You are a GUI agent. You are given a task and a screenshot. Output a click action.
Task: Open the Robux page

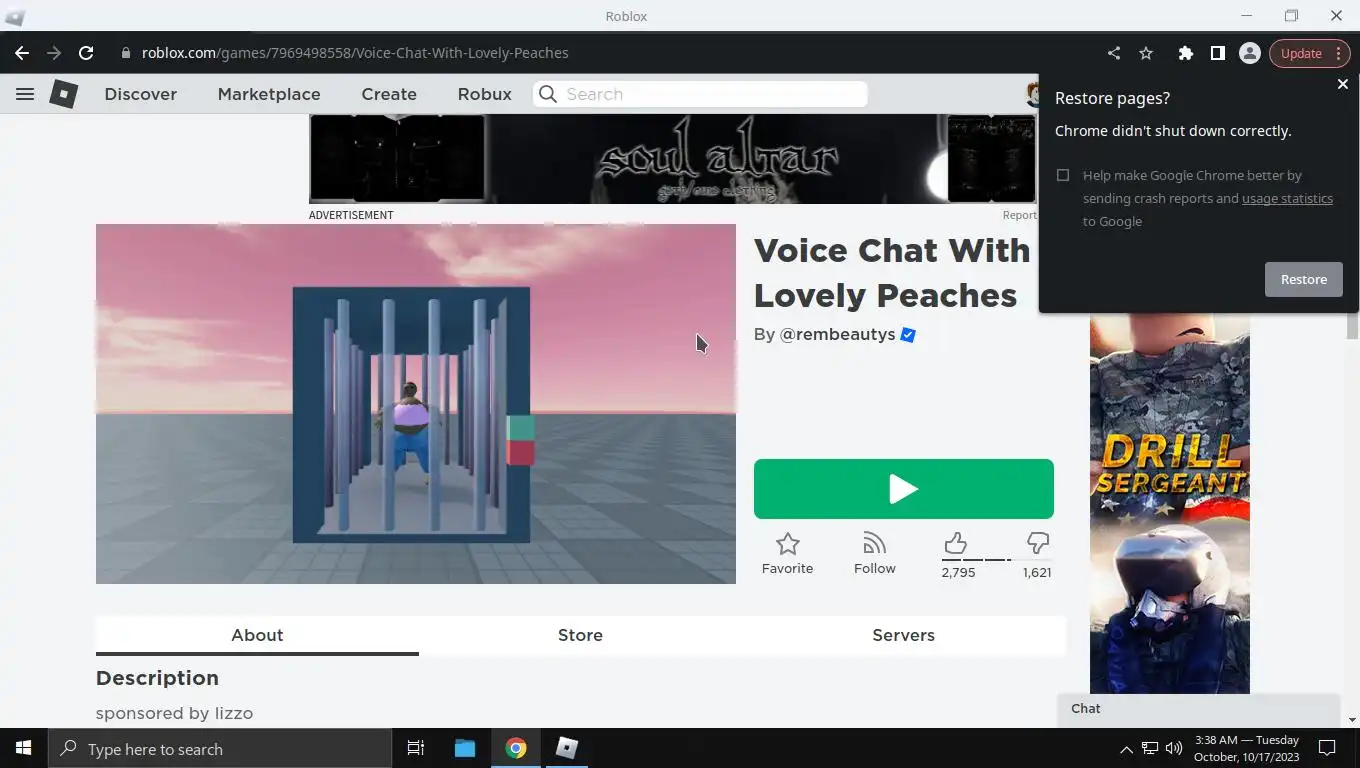485,94
